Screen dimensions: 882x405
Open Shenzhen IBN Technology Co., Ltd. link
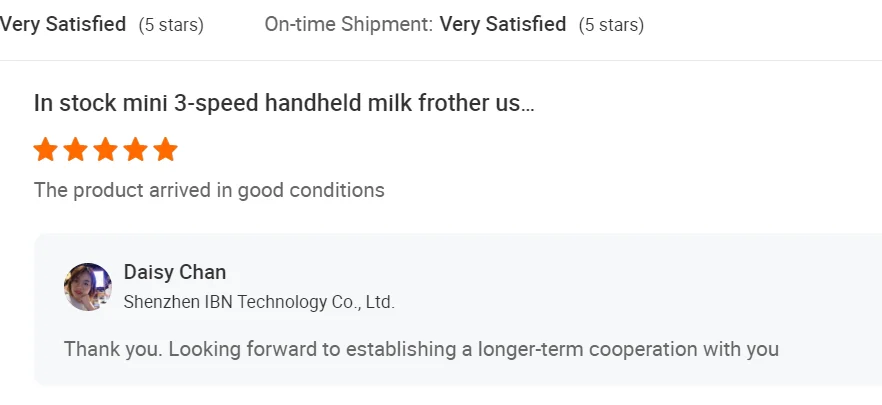(259, 301)
